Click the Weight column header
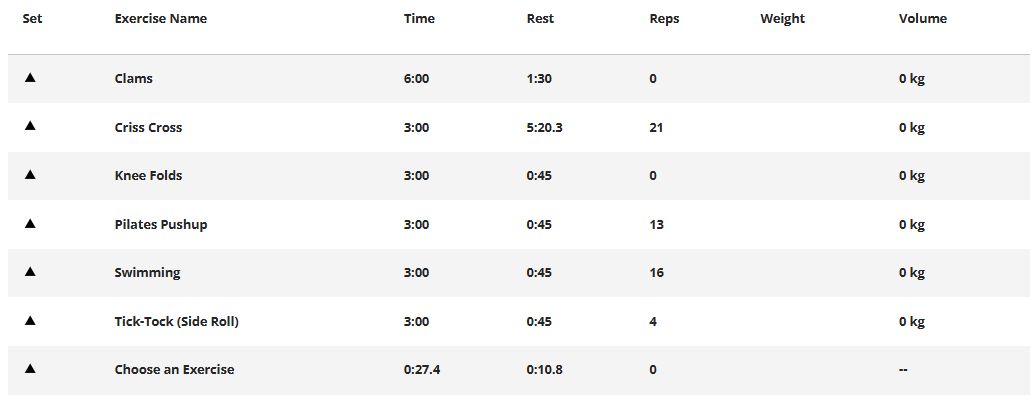1036x413 pixels. (x=782, y=19)
